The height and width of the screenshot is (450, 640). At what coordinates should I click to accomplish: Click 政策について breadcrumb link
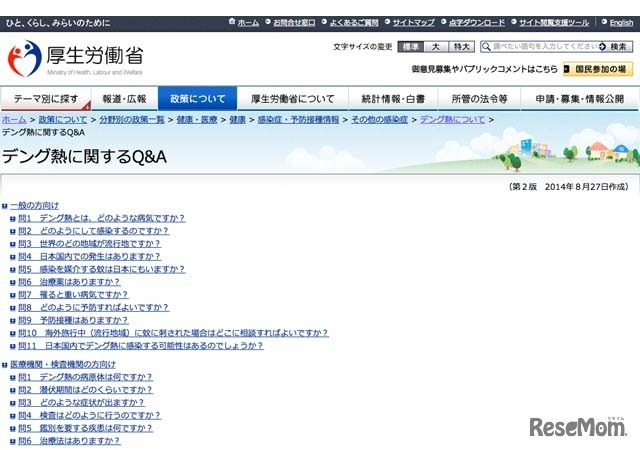[63, 120]
